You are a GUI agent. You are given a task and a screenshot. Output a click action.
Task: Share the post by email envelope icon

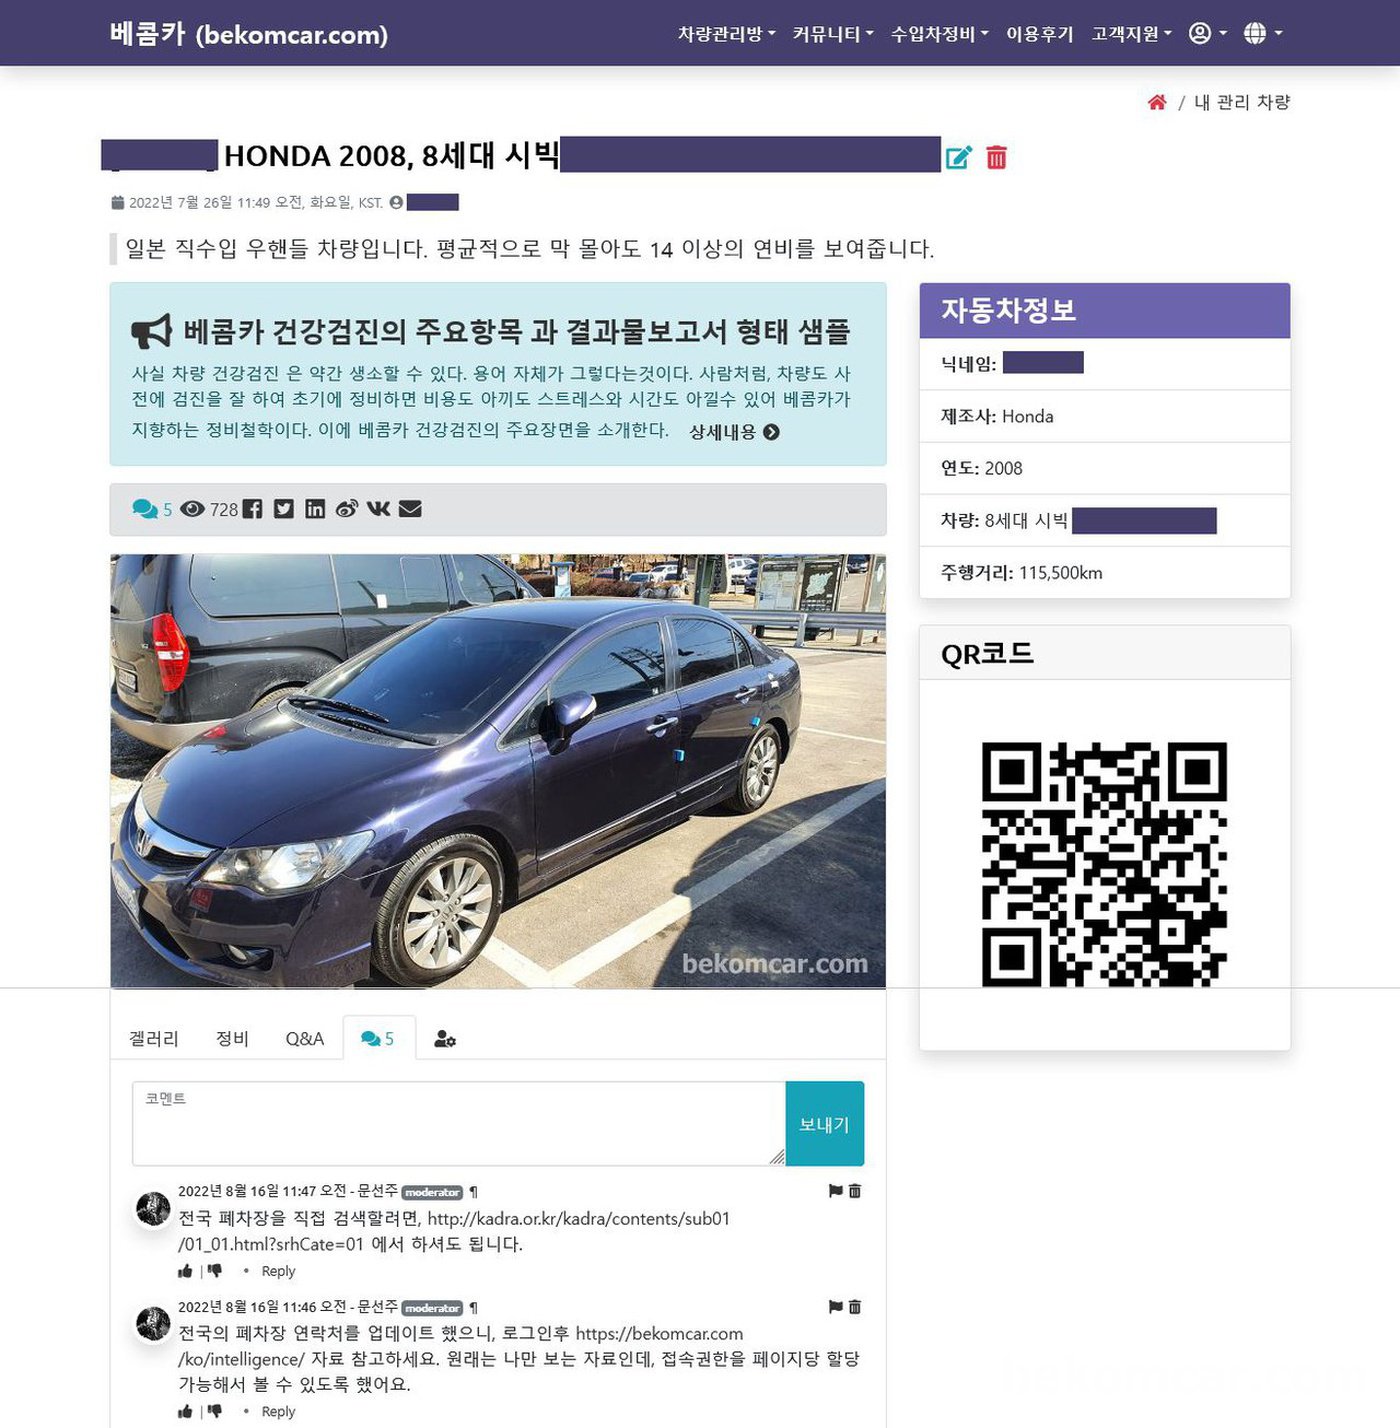pos(410,509)
